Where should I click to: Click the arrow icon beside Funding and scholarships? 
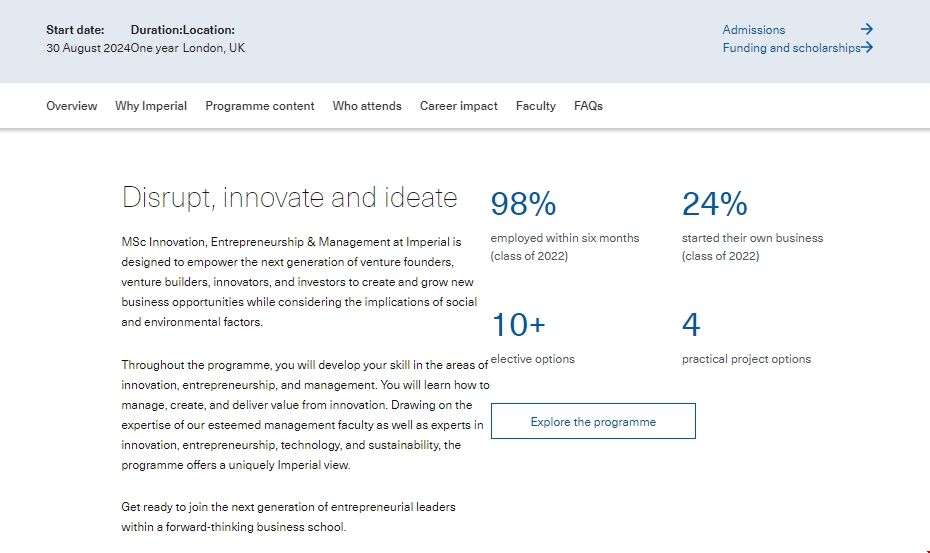coord(867,47)
